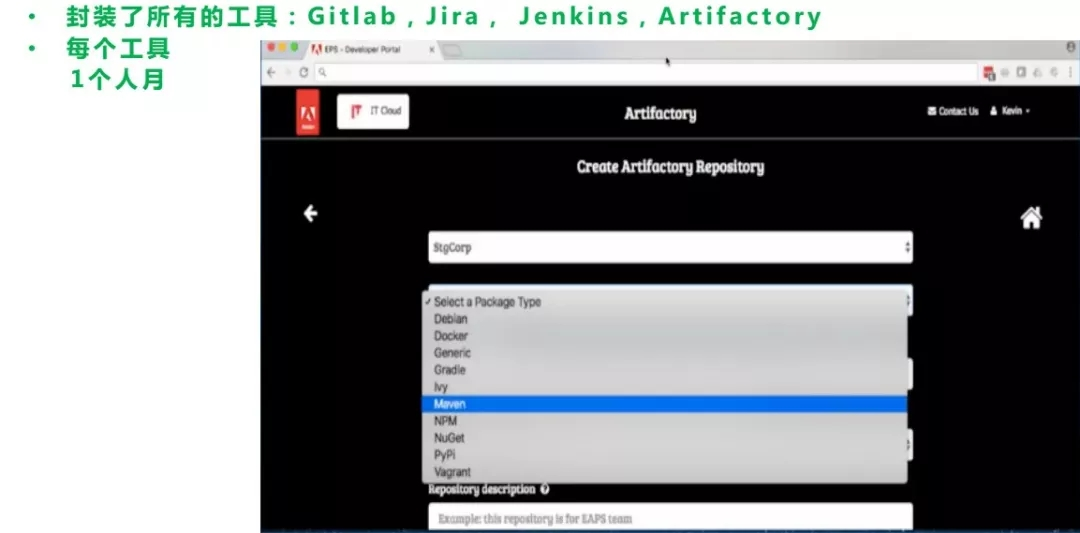The width and height of the screenshot is (1080, 533).
Task: Expand the Kevin user menu
Action: click(x=1010, y=111)
